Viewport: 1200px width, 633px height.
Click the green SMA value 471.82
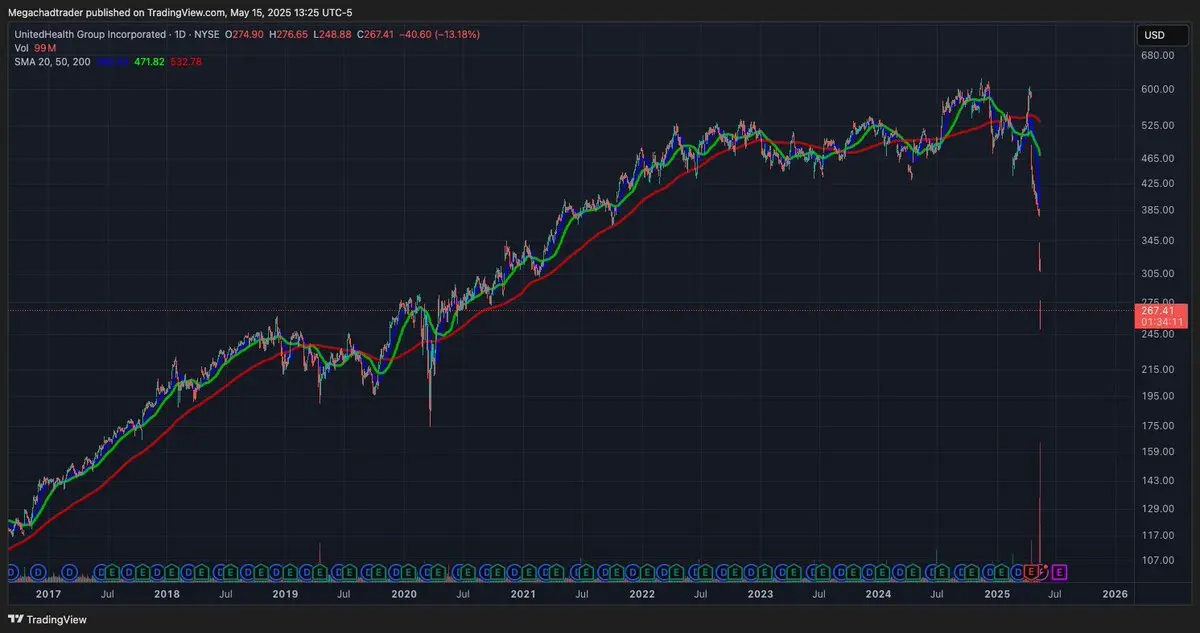click(x=150, y=62)
